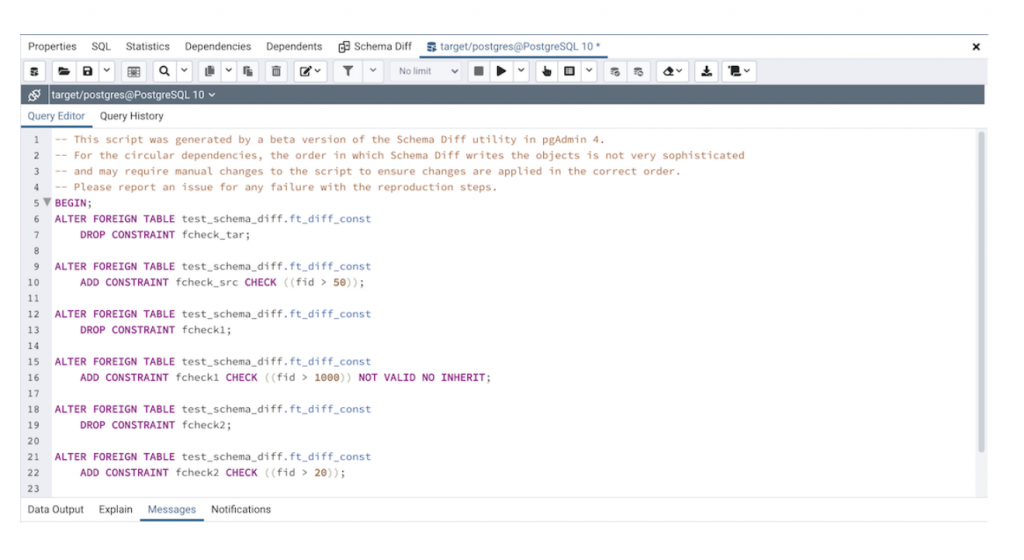1024x560 pixels.
Task: Collapse the BEGIN block fold triangle
Action: (x=47, y=202)
